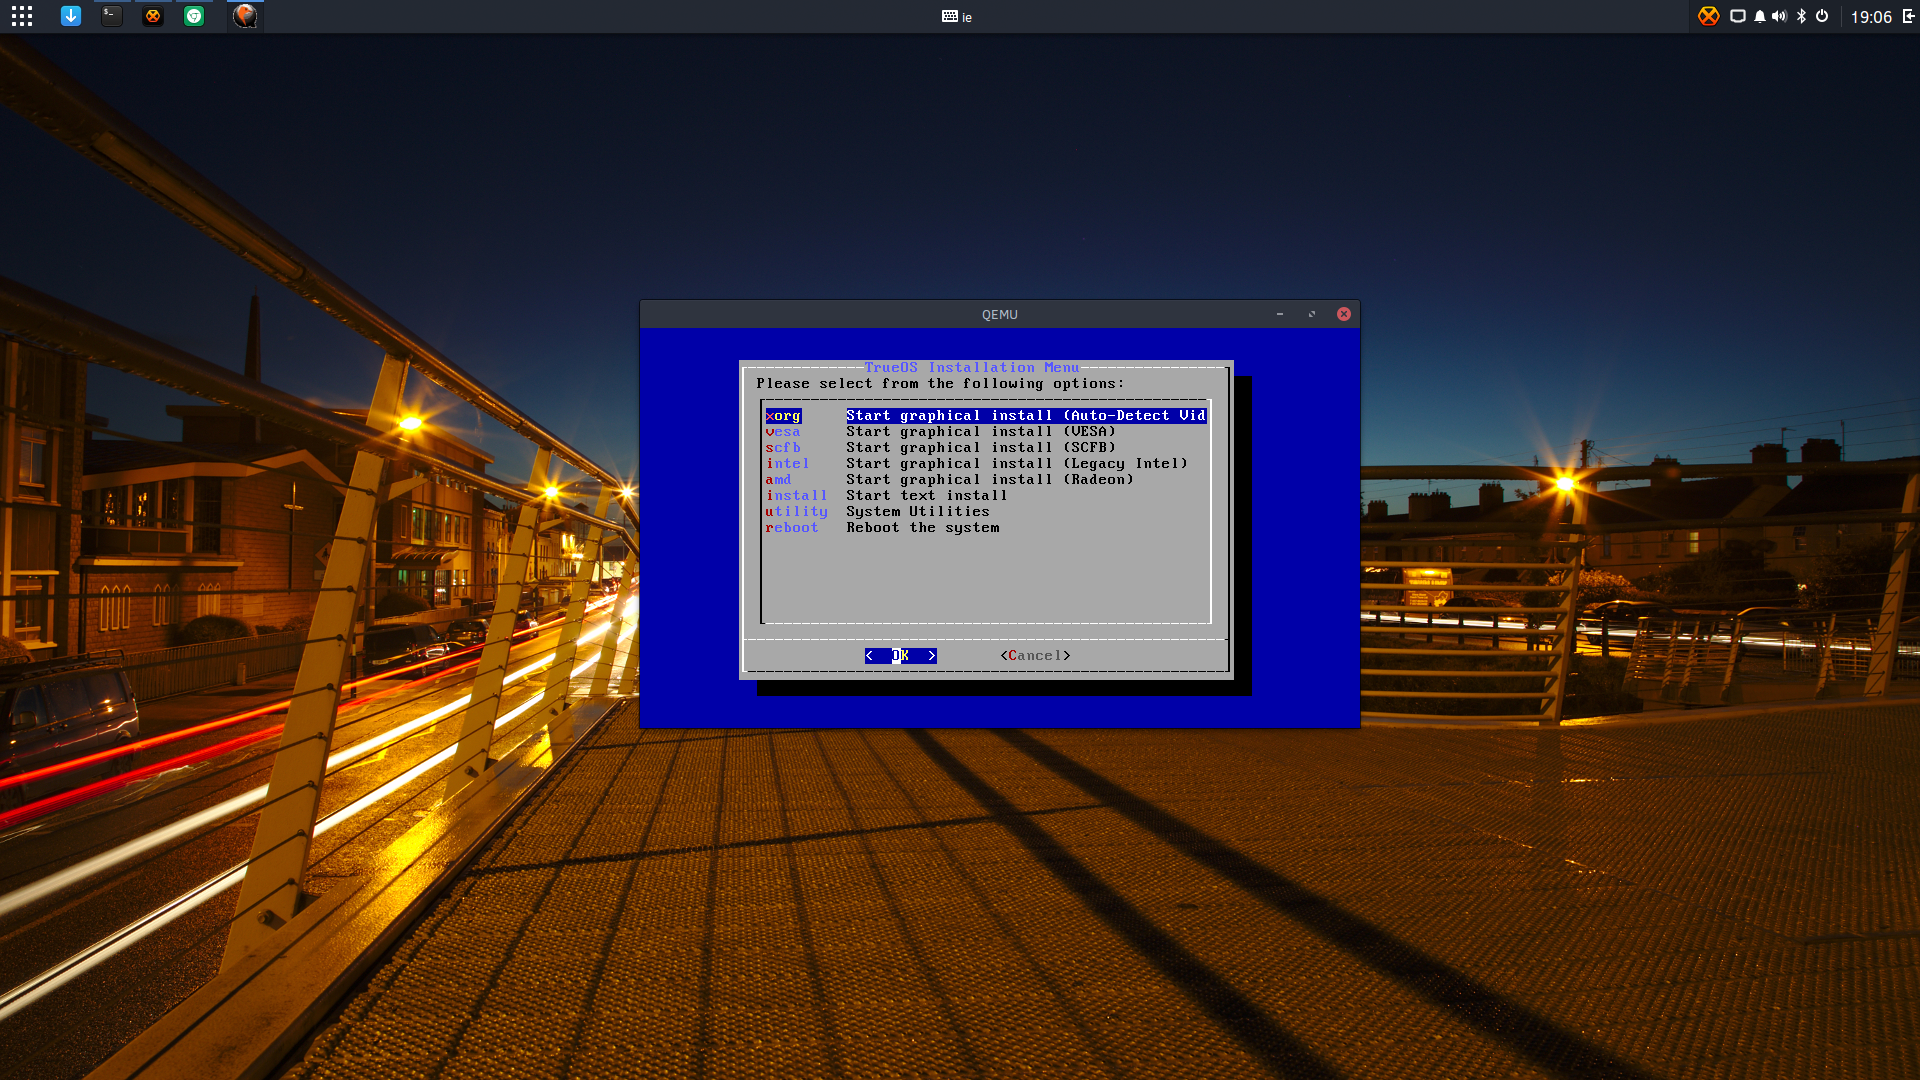Close the QEMU window

click(x=1344, y=314)
